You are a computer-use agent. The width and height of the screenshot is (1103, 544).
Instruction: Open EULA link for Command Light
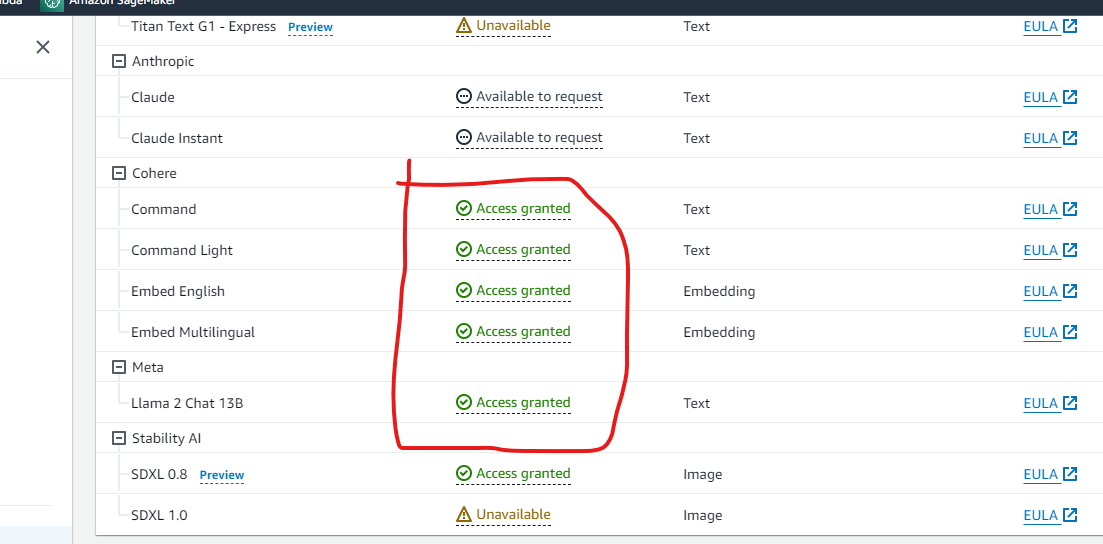click(x=1050, y=250)
